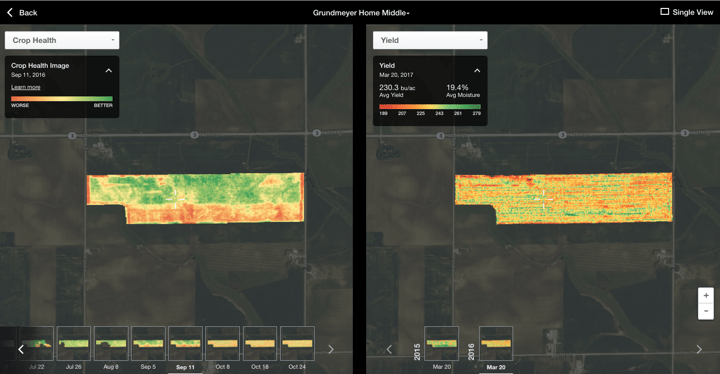Zoom in on the map with plus button
Image resolution: width=720 pixels, height=374 pixels.
click(706, 295)
